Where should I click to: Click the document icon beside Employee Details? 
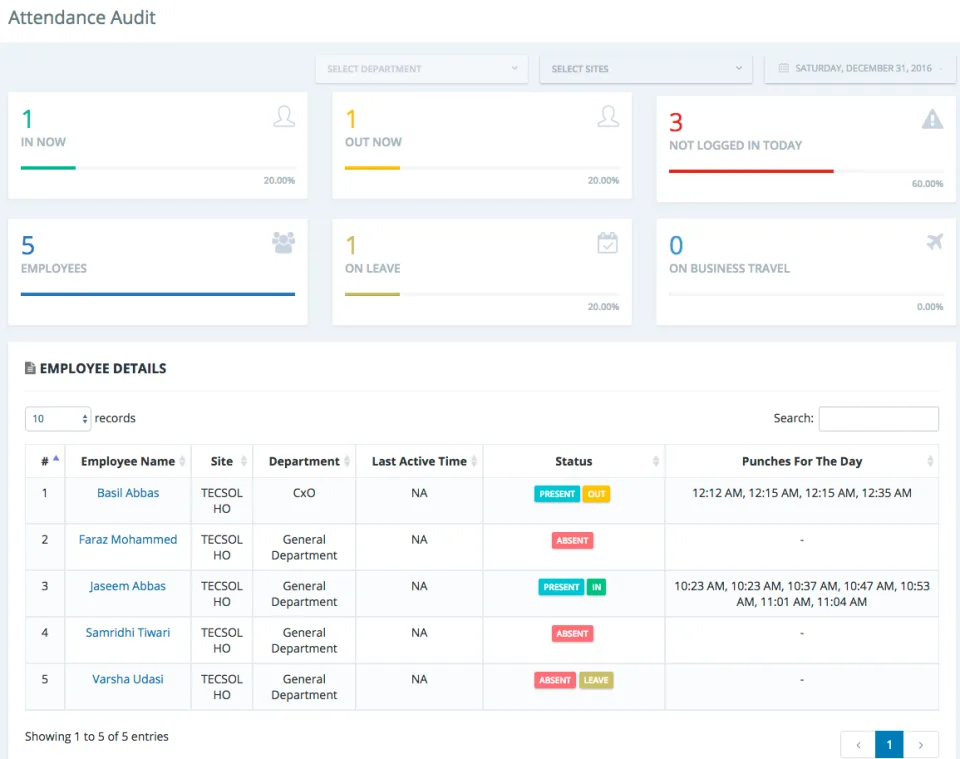pyautogui.click(x=30, y=368)
